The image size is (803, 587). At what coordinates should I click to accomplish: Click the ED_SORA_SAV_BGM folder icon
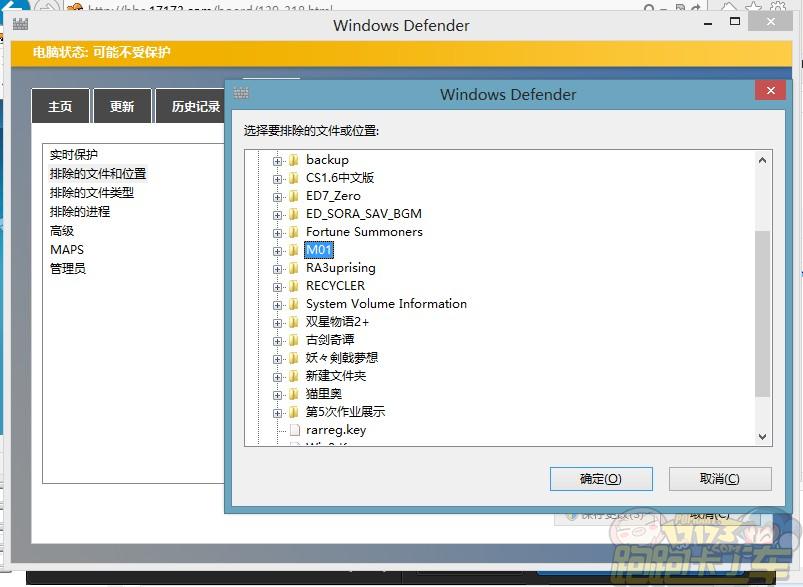(x=294, y=214)
